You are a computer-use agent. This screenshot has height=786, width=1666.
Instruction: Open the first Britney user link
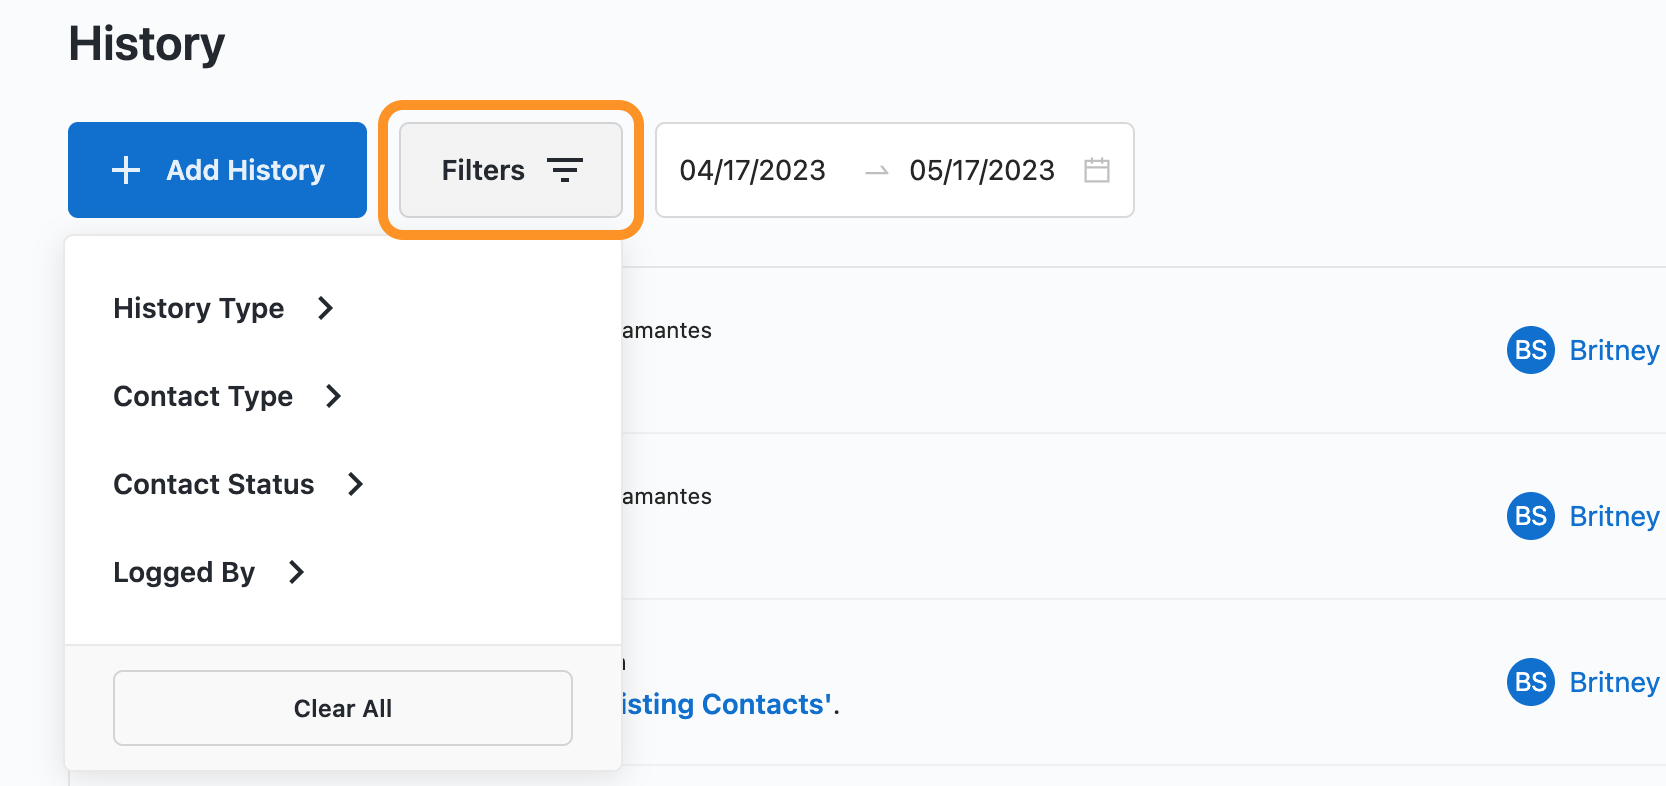click(x=1614, y=350)
